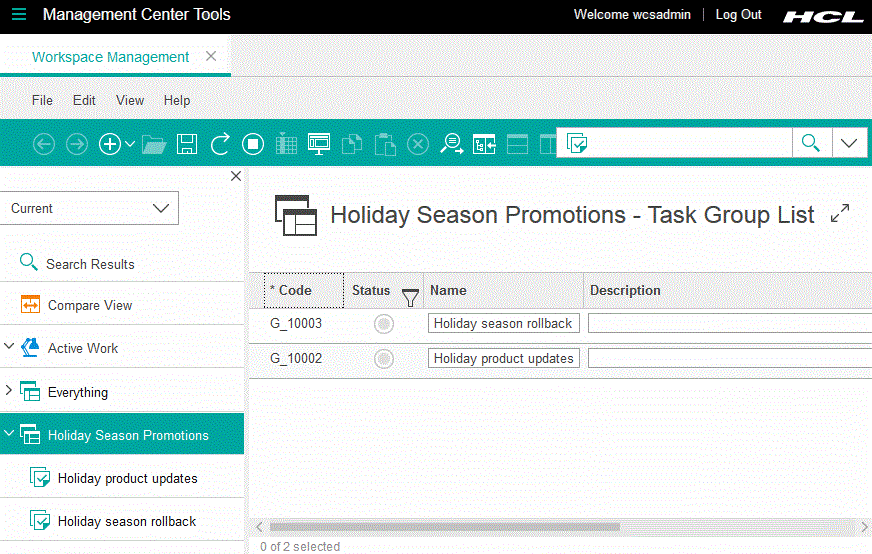Select the Active Work tree item
Viewport: 872px width, 554px height.
point(83,348)
